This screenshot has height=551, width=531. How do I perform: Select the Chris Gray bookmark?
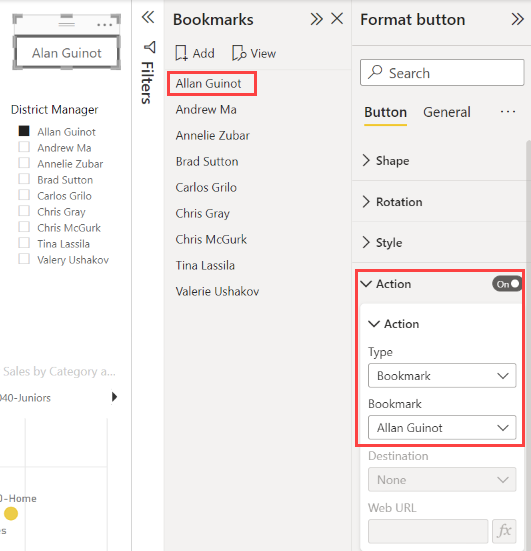pos(203,214)
